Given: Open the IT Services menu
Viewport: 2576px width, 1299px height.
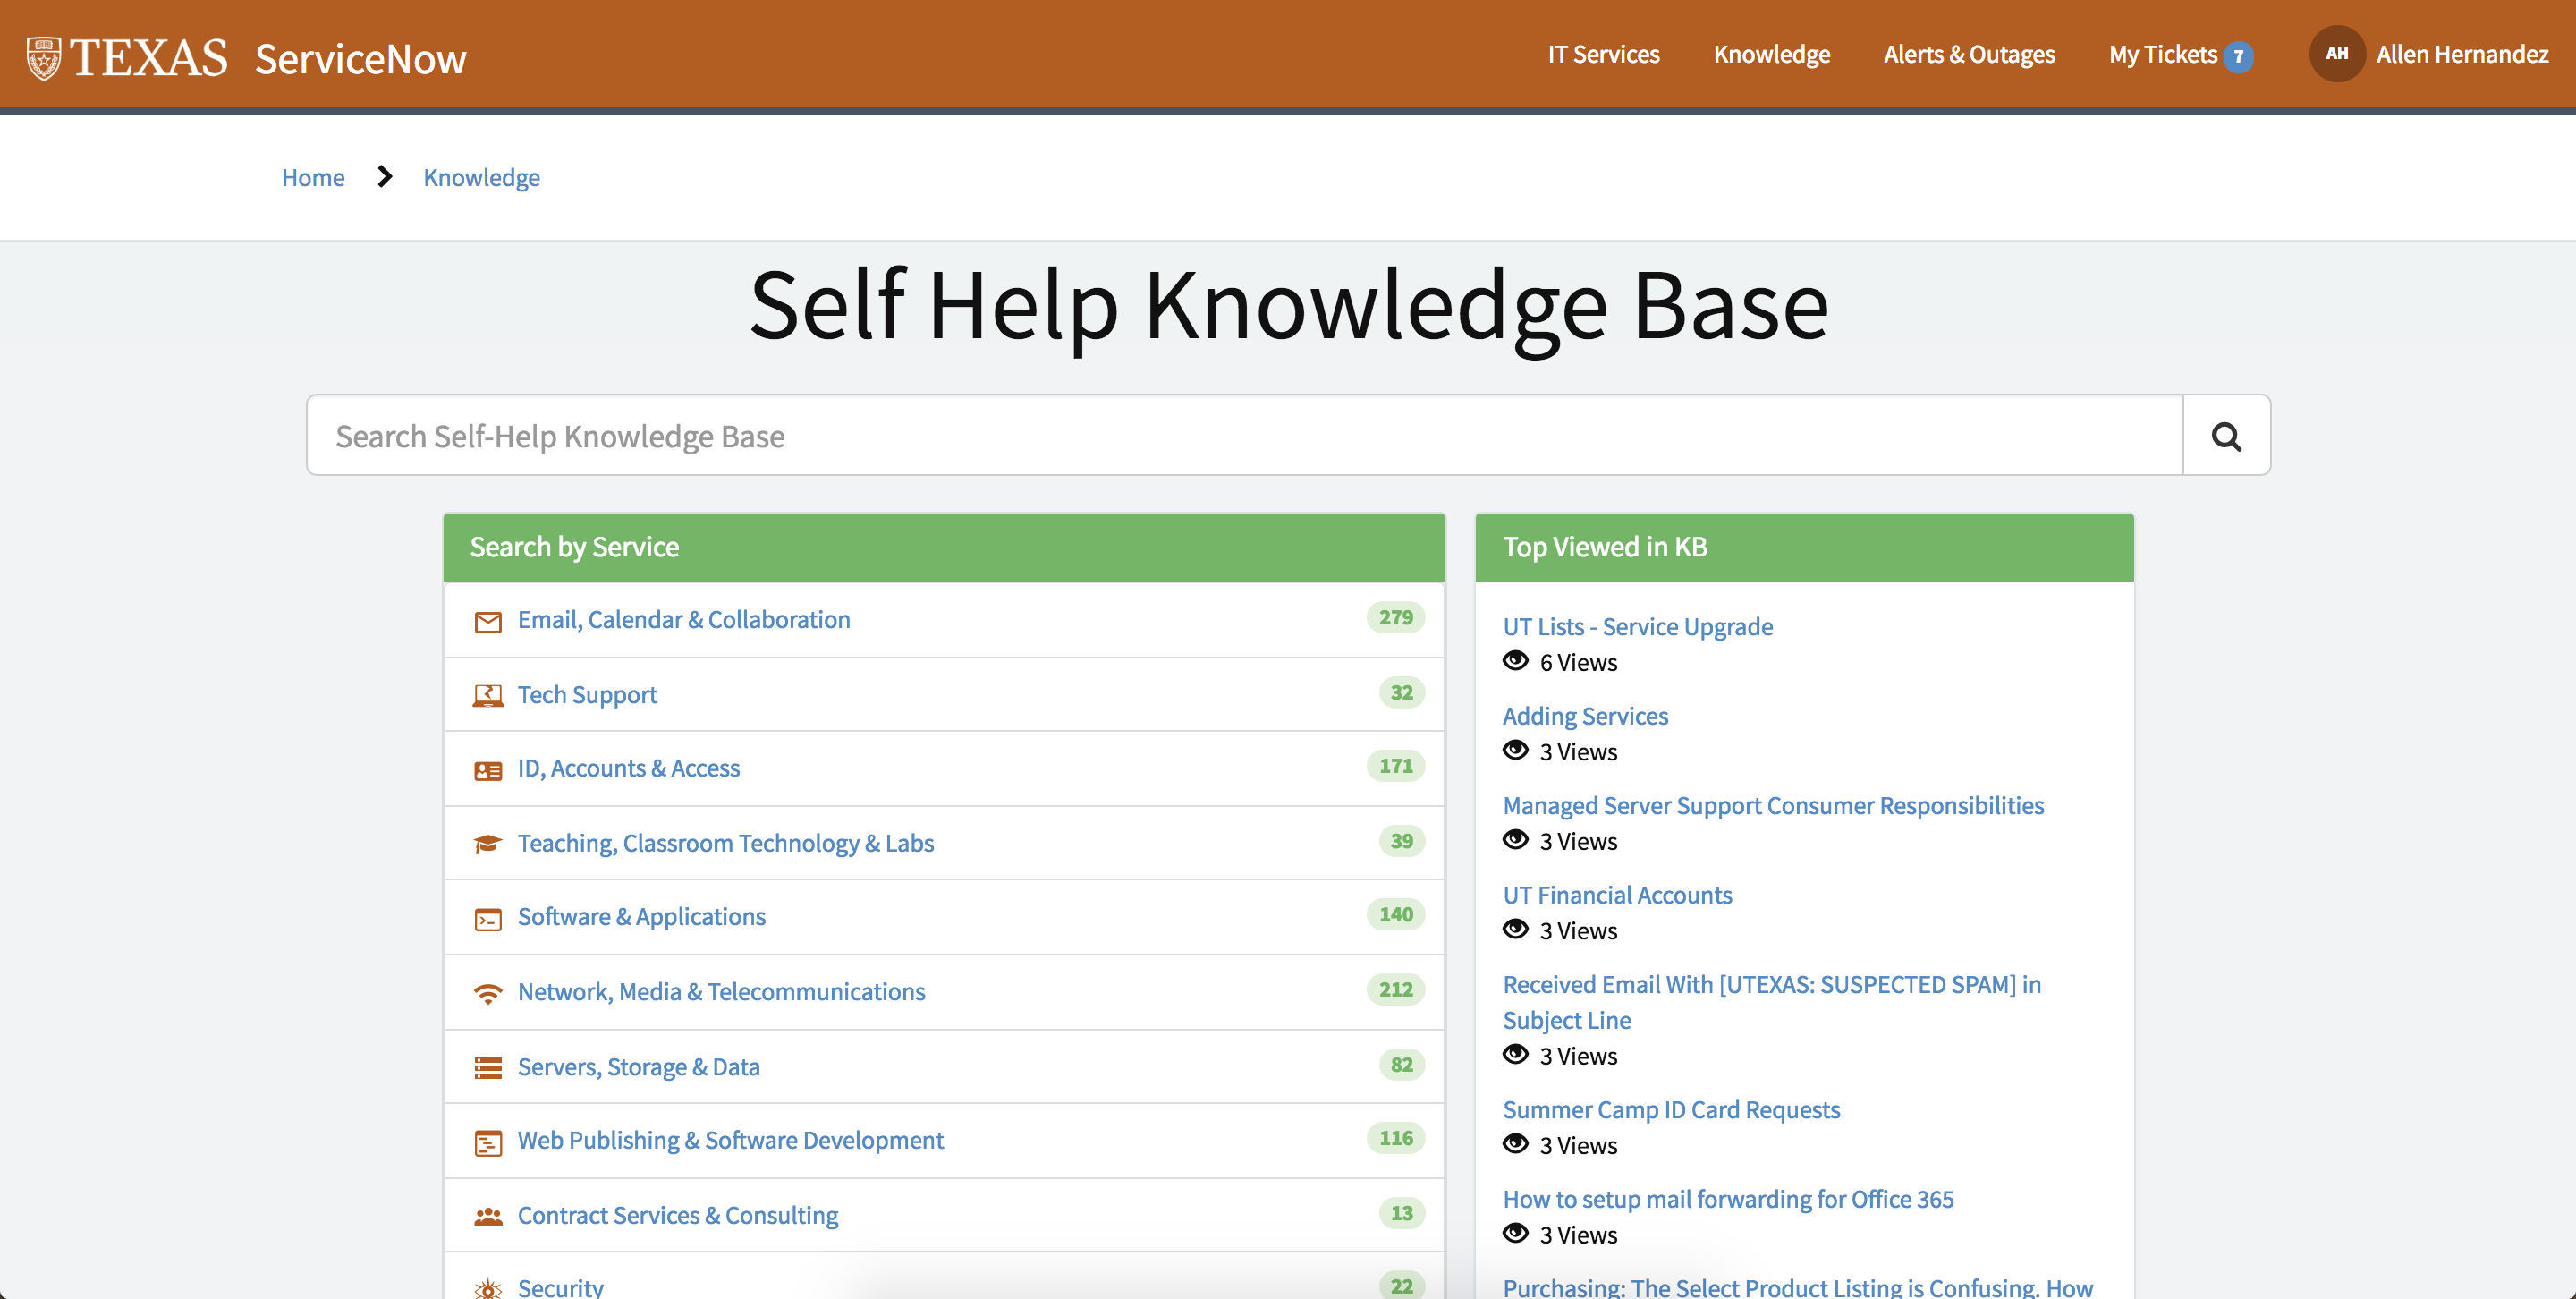Looking at the screenshot, I should [x=1603, y=54].
